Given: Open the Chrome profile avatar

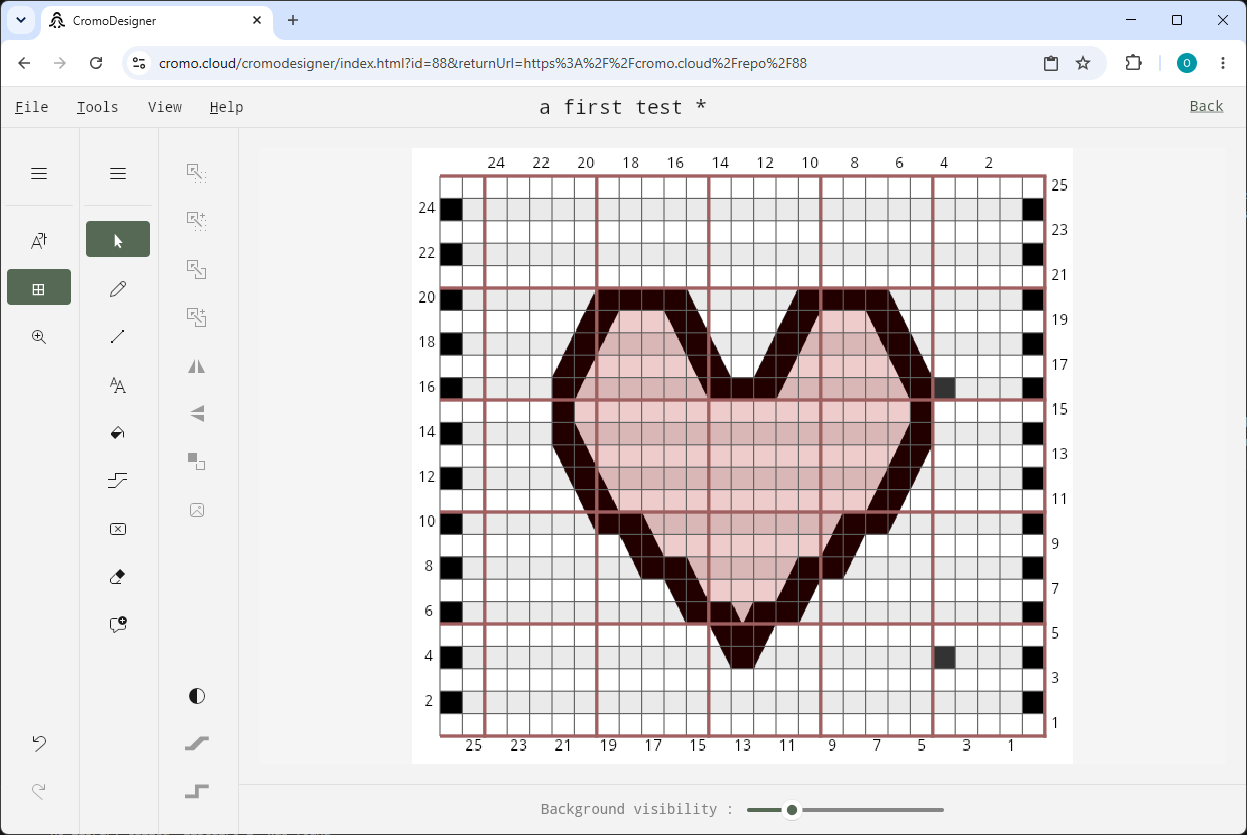Looking at the screenshot, I should pos(1187,63).
